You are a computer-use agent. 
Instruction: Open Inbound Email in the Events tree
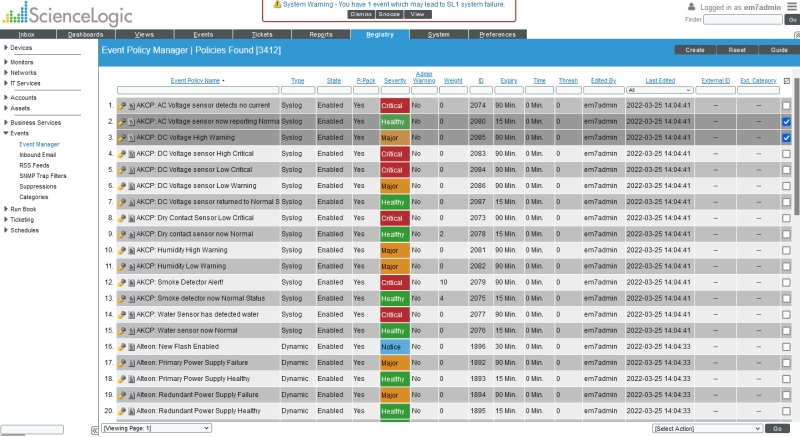[38, 155]
